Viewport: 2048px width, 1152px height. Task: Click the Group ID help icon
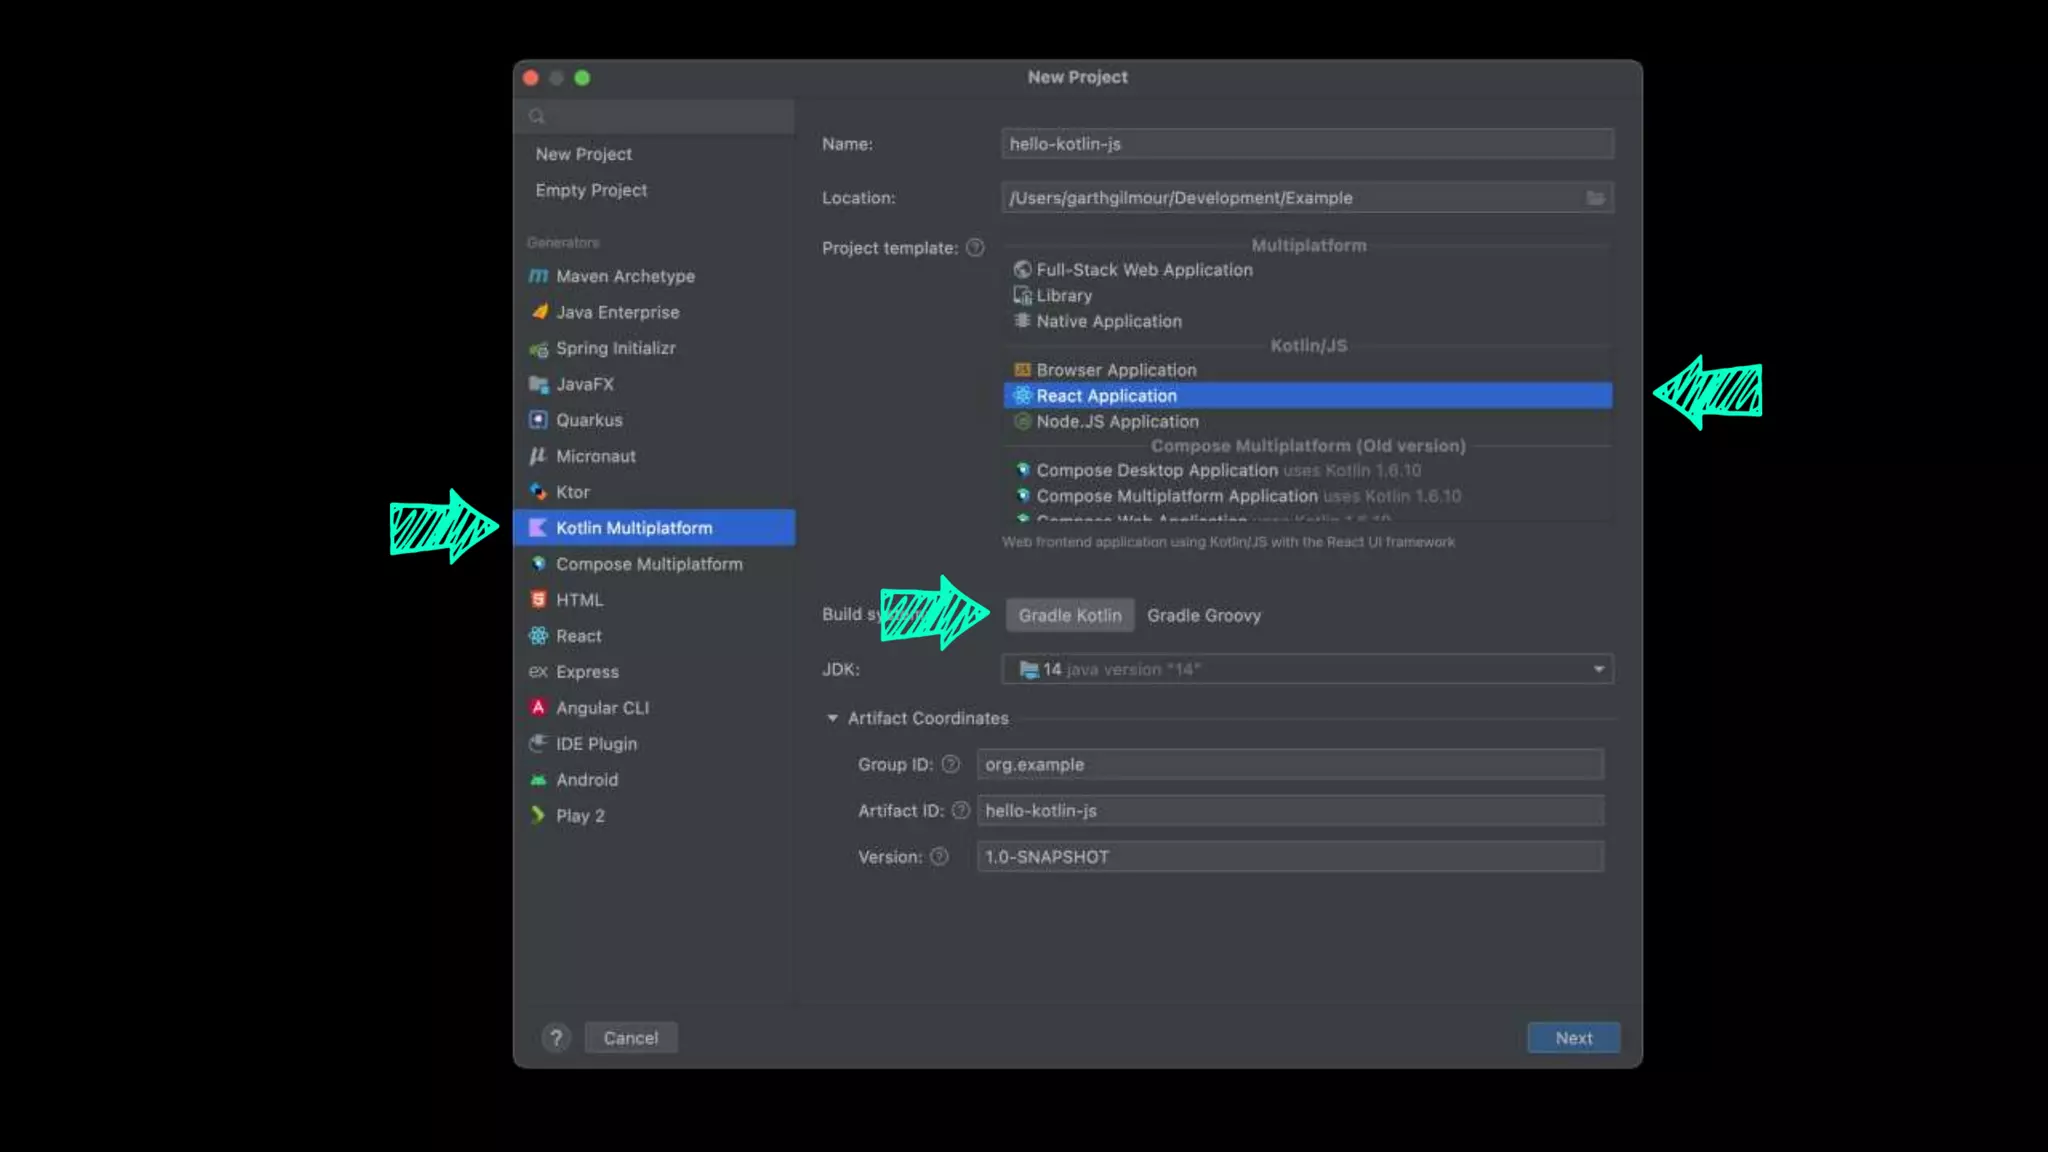point(951,764)
